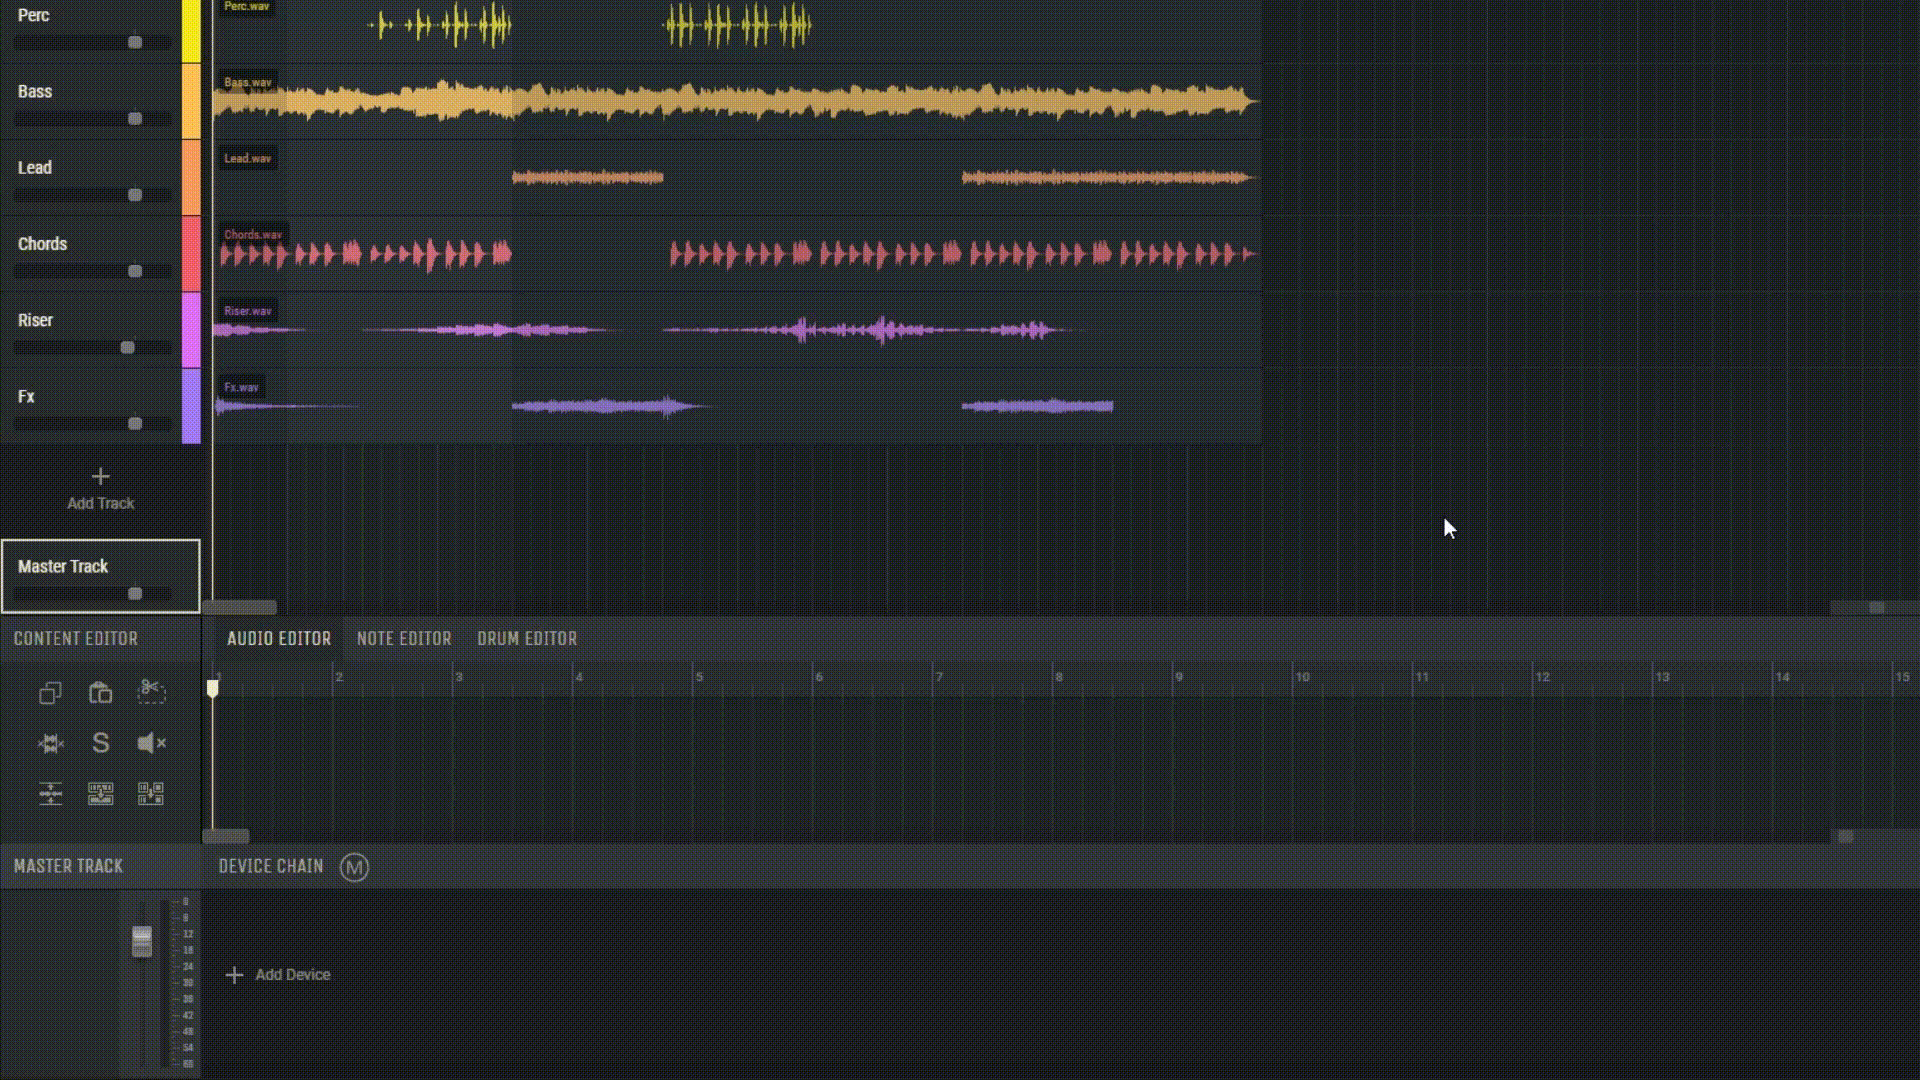Image resolution: width=1920 pixels, height=1080 pixels.
Task: Click the Audio Editor horizontal scrollbar thumb
Action: [x=226, y=836]
